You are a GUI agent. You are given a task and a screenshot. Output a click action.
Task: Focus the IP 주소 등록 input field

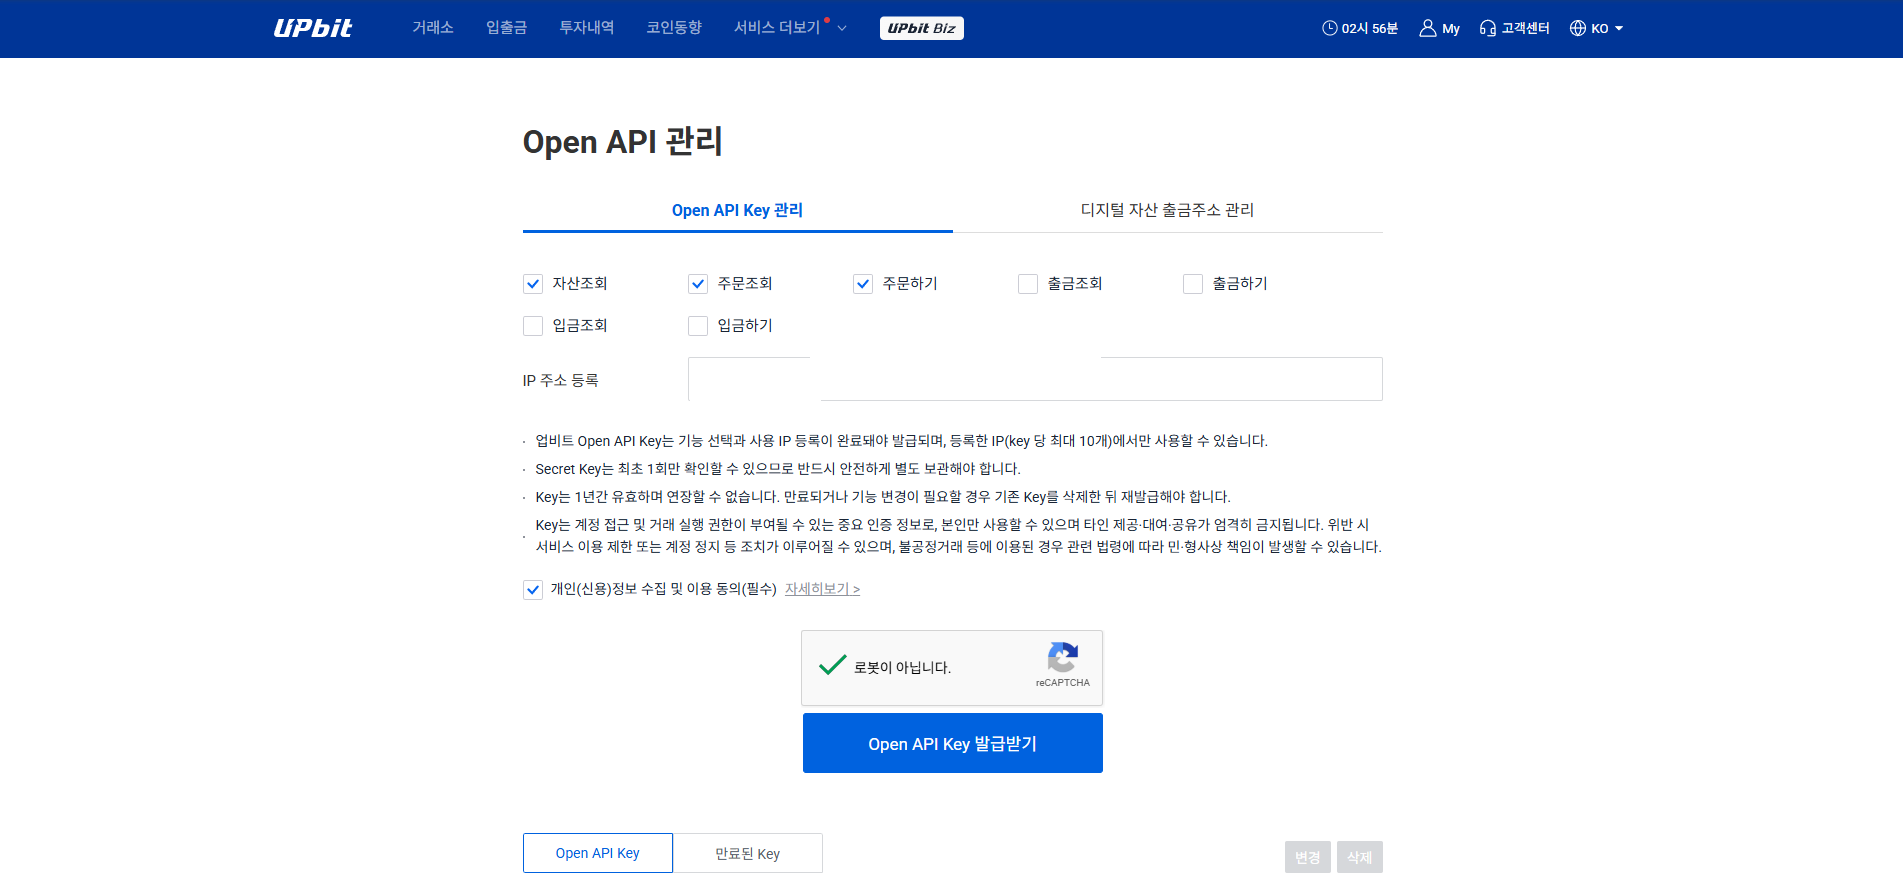point(1035,379)
